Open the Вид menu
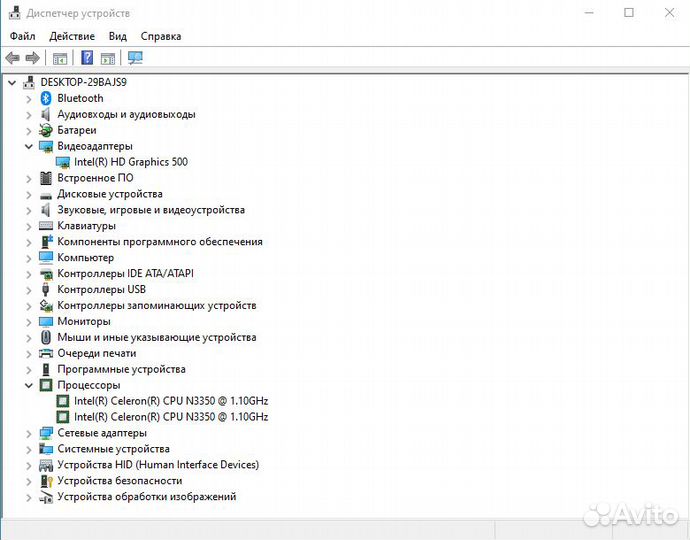Viewport: 690px width, 540px height. [x=117, y=36]
